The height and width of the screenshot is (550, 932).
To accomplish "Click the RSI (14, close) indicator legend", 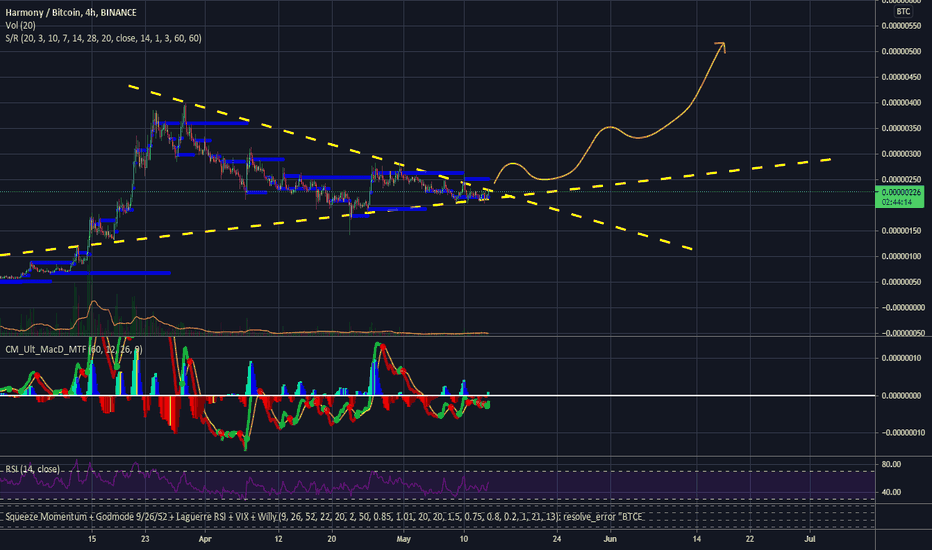I will [33, 469].
